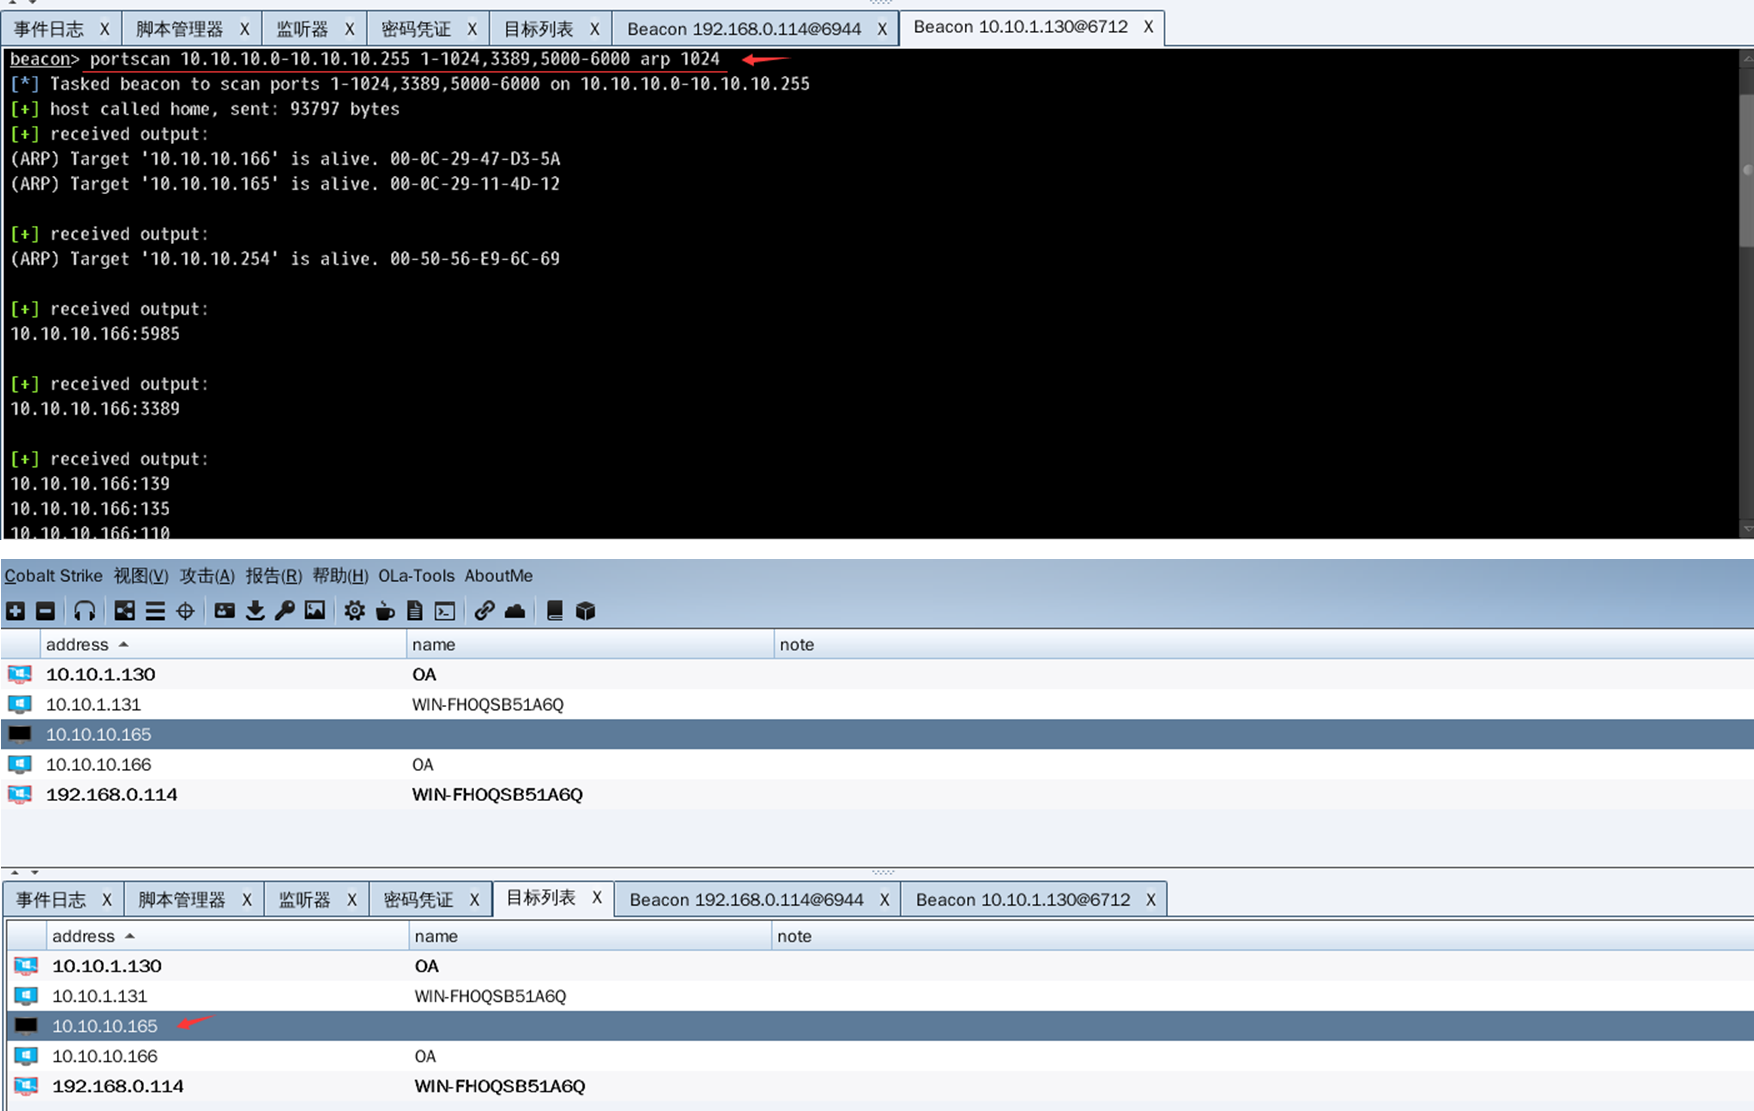
Task: Open the 攻击(A) menu
Action: [x=207, y=576]
